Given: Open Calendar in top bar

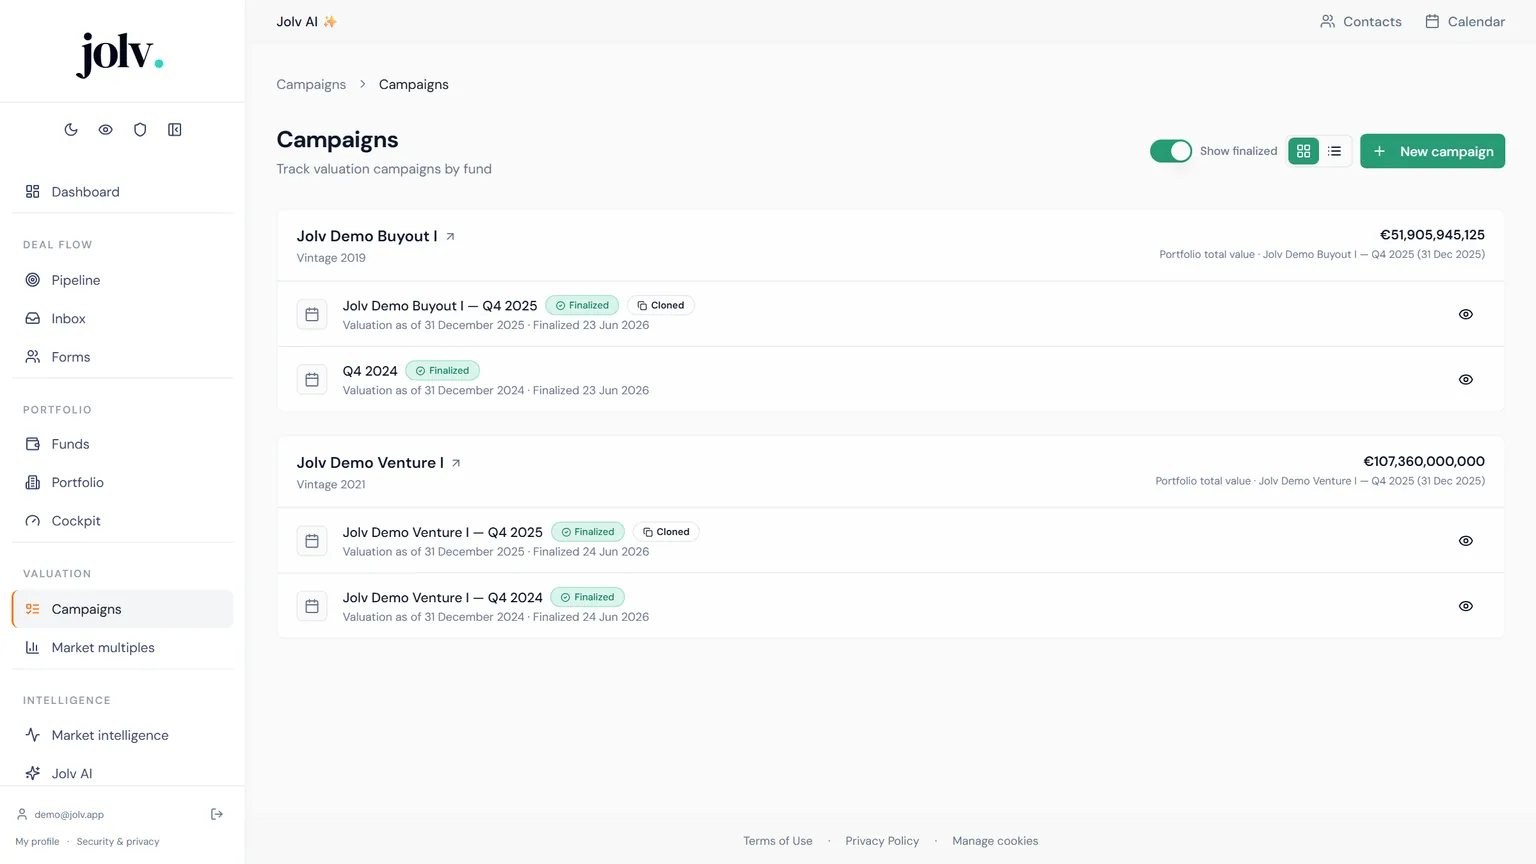Looking at the screenshot, I should pyautogui.click(x=1464, y=21).
